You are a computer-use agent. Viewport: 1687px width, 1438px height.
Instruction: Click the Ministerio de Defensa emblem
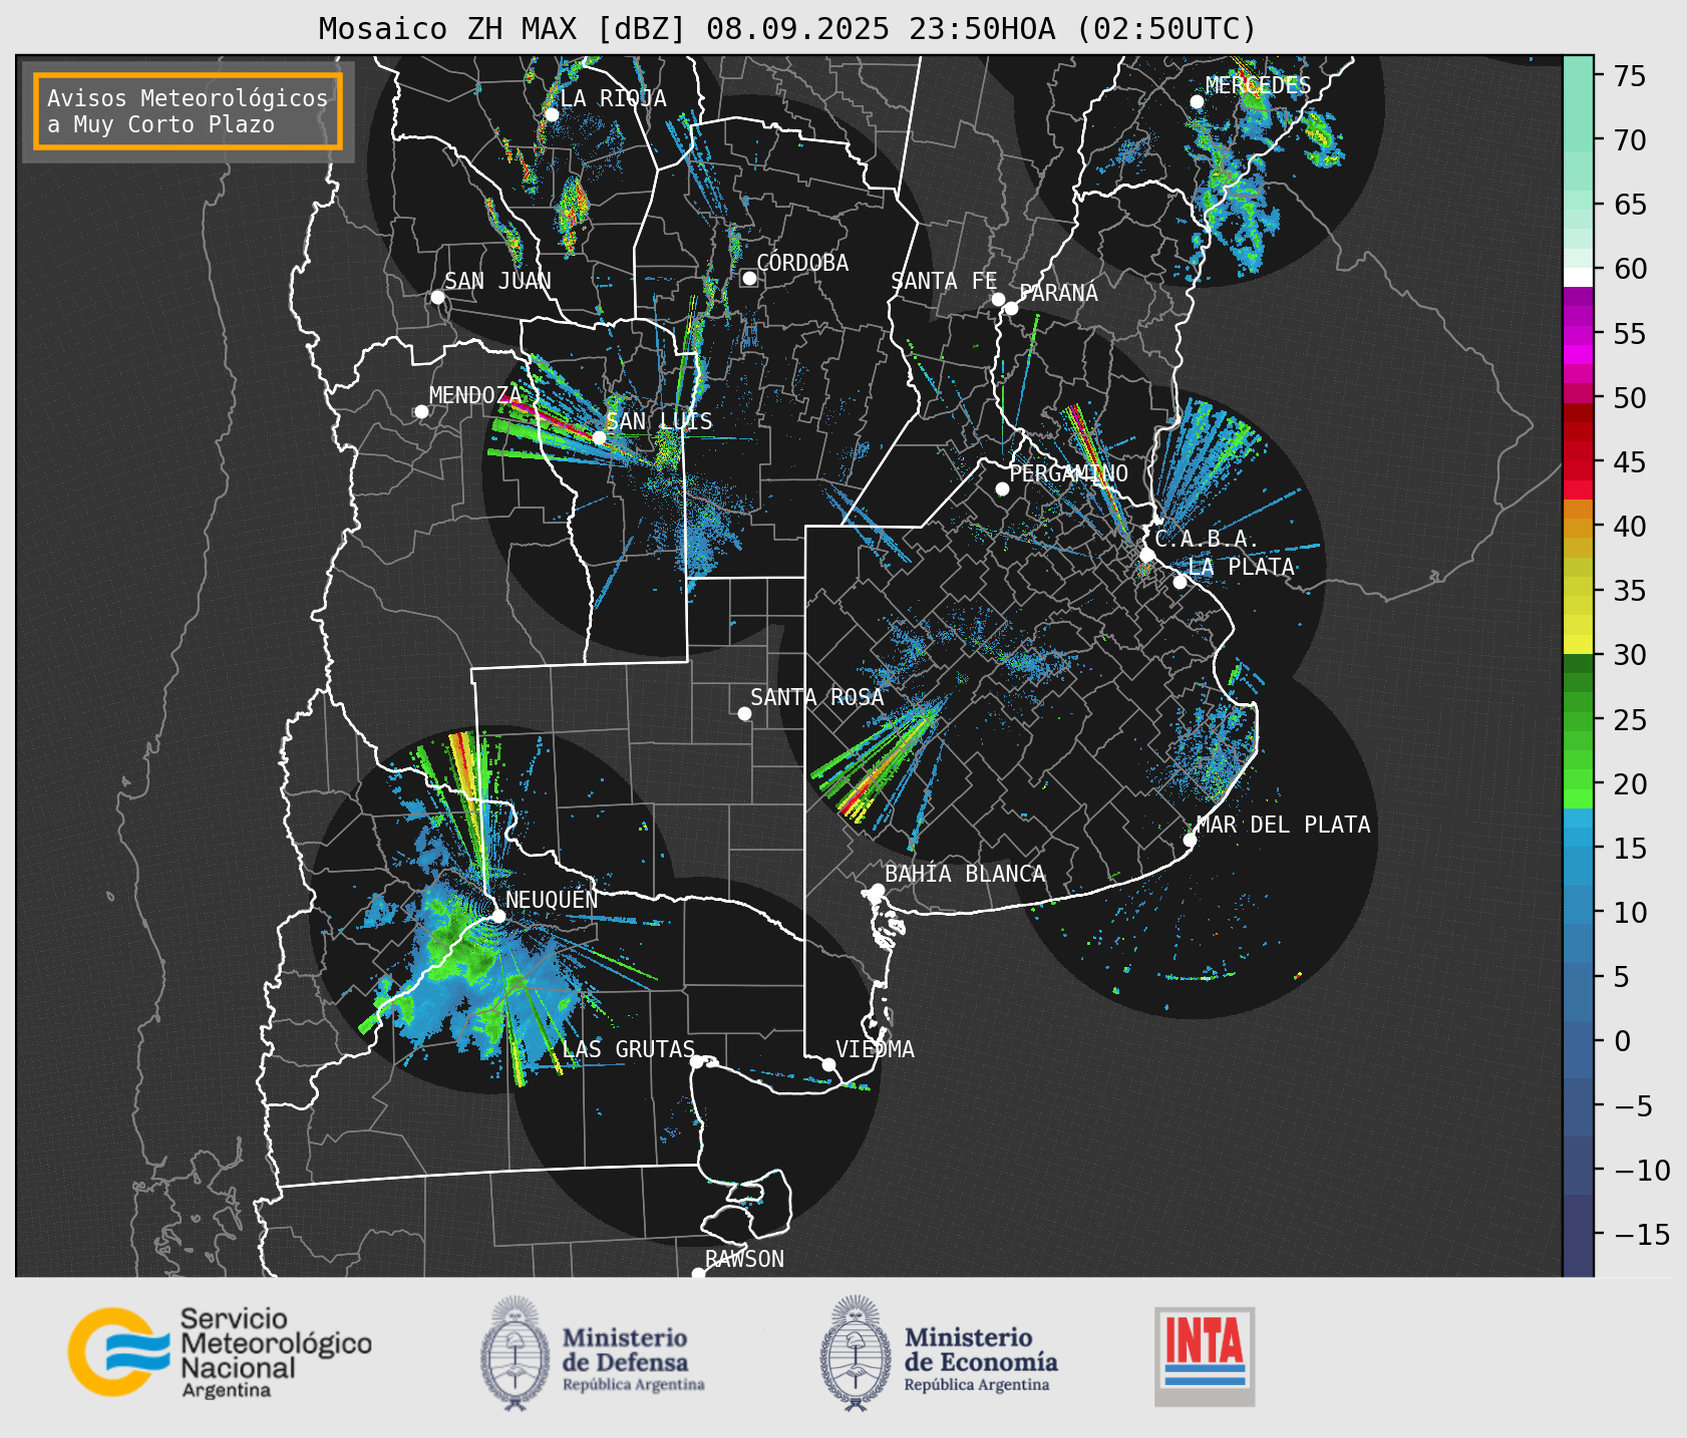(515, 1353)
